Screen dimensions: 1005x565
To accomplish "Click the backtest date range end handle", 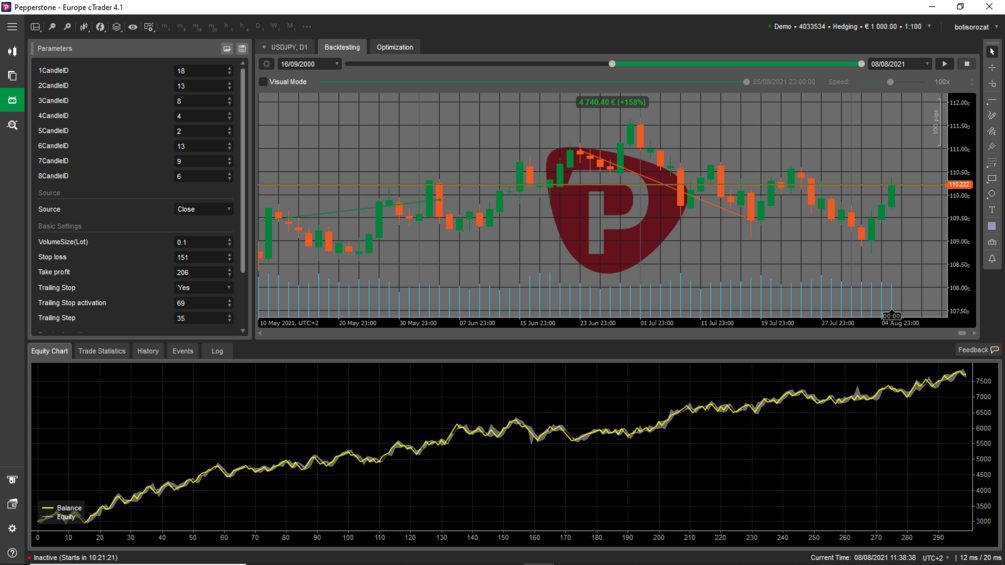I will pos(861,64).
